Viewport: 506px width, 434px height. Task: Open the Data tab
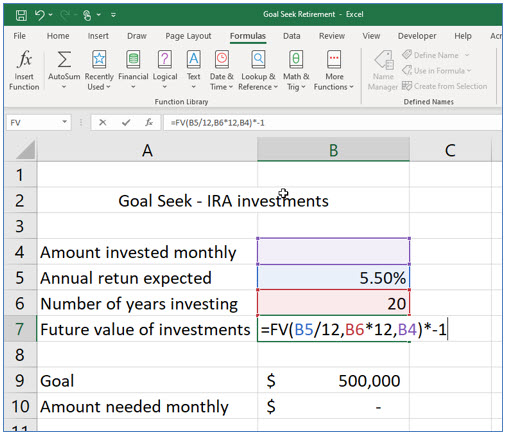pyautogui.click(x=292, y=36)
